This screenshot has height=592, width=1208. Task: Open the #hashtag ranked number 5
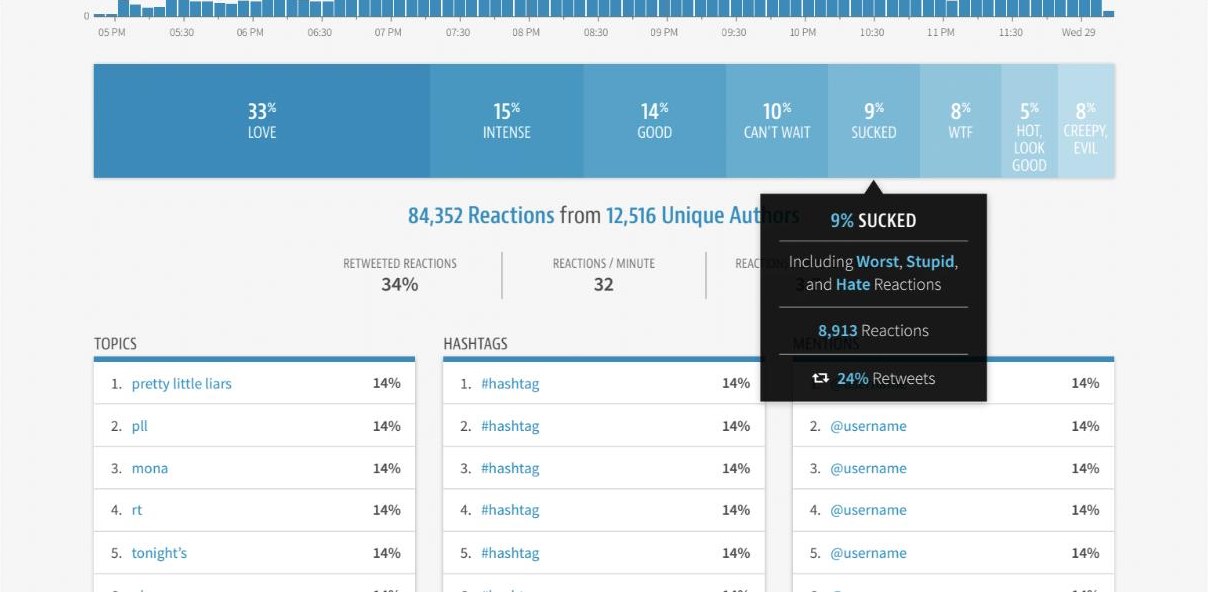(510, 553)
